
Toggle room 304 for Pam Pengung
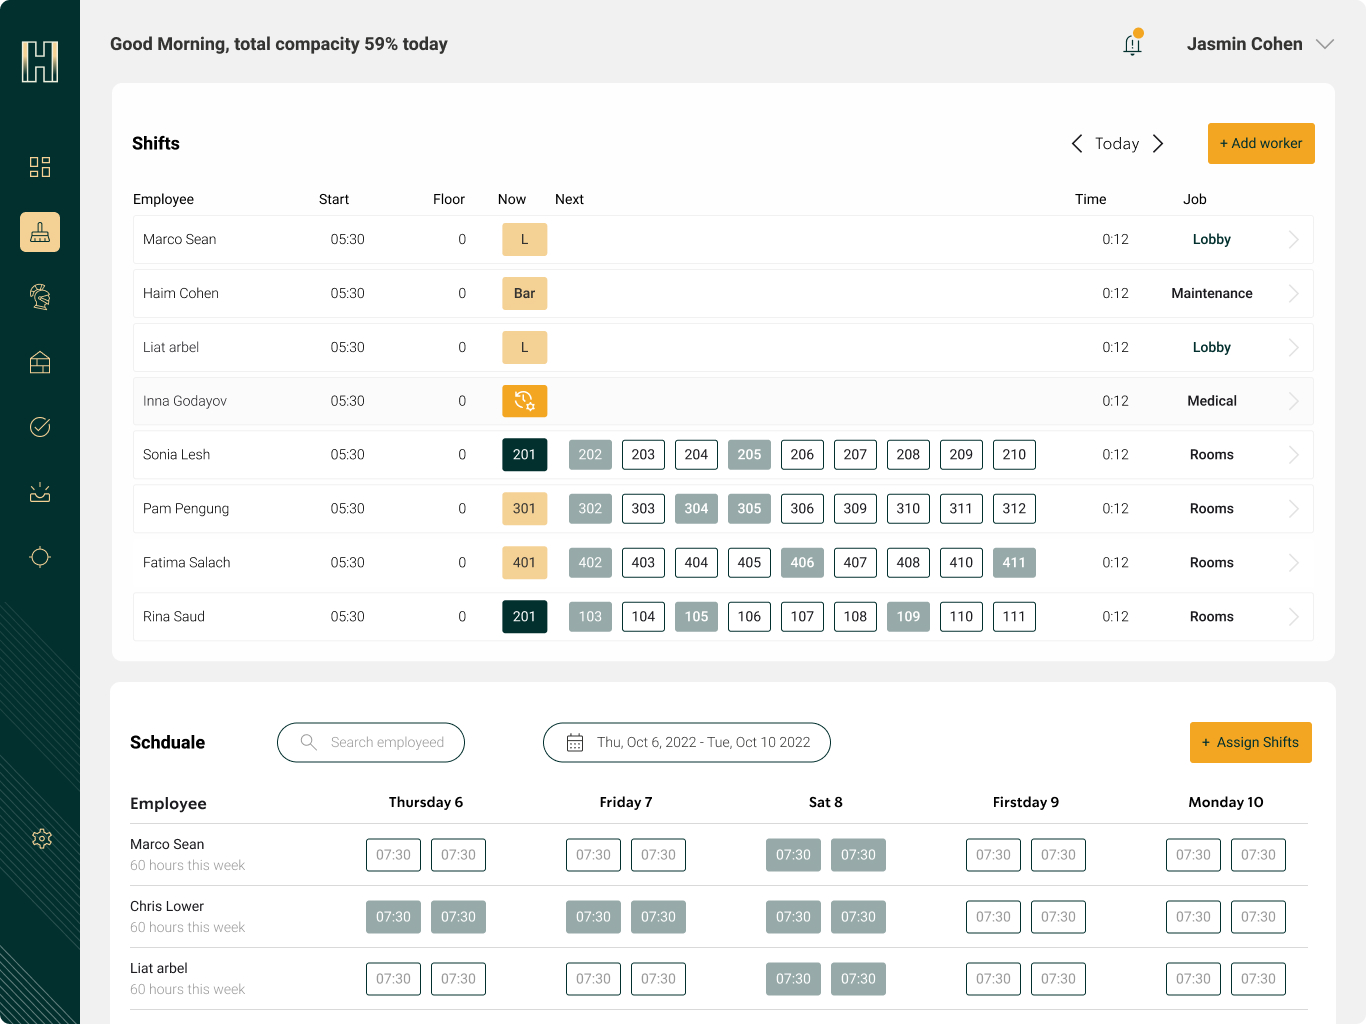pos(696,509)
